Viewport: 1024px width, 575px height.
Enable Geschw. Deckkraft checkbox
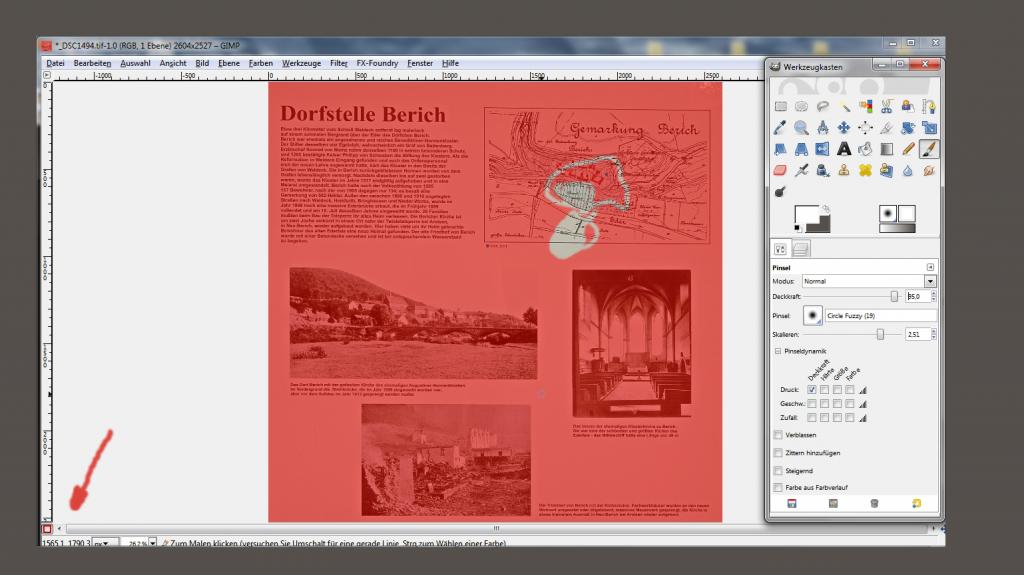point(812,404)
